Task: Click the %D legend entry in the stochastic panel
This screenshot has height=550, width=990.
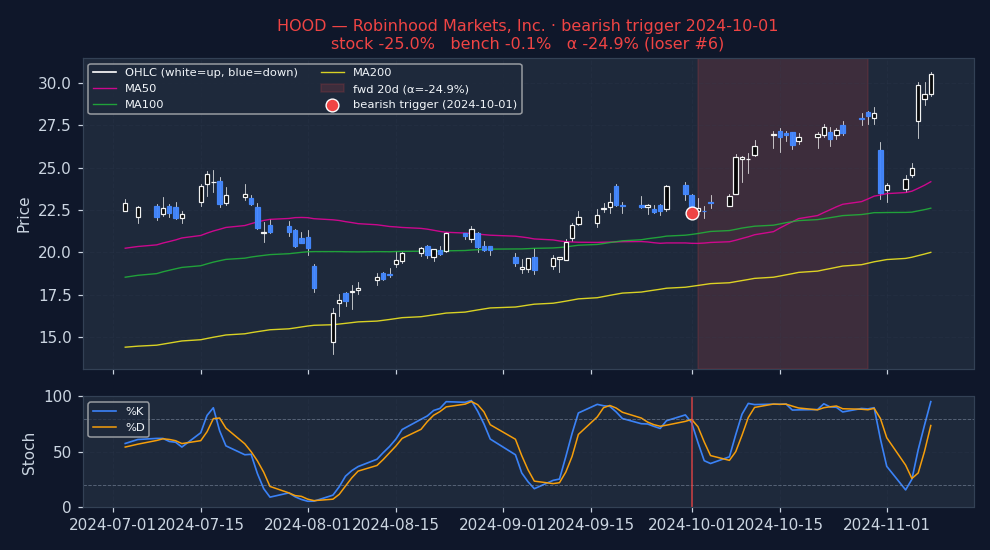Action: click(118, 427)
